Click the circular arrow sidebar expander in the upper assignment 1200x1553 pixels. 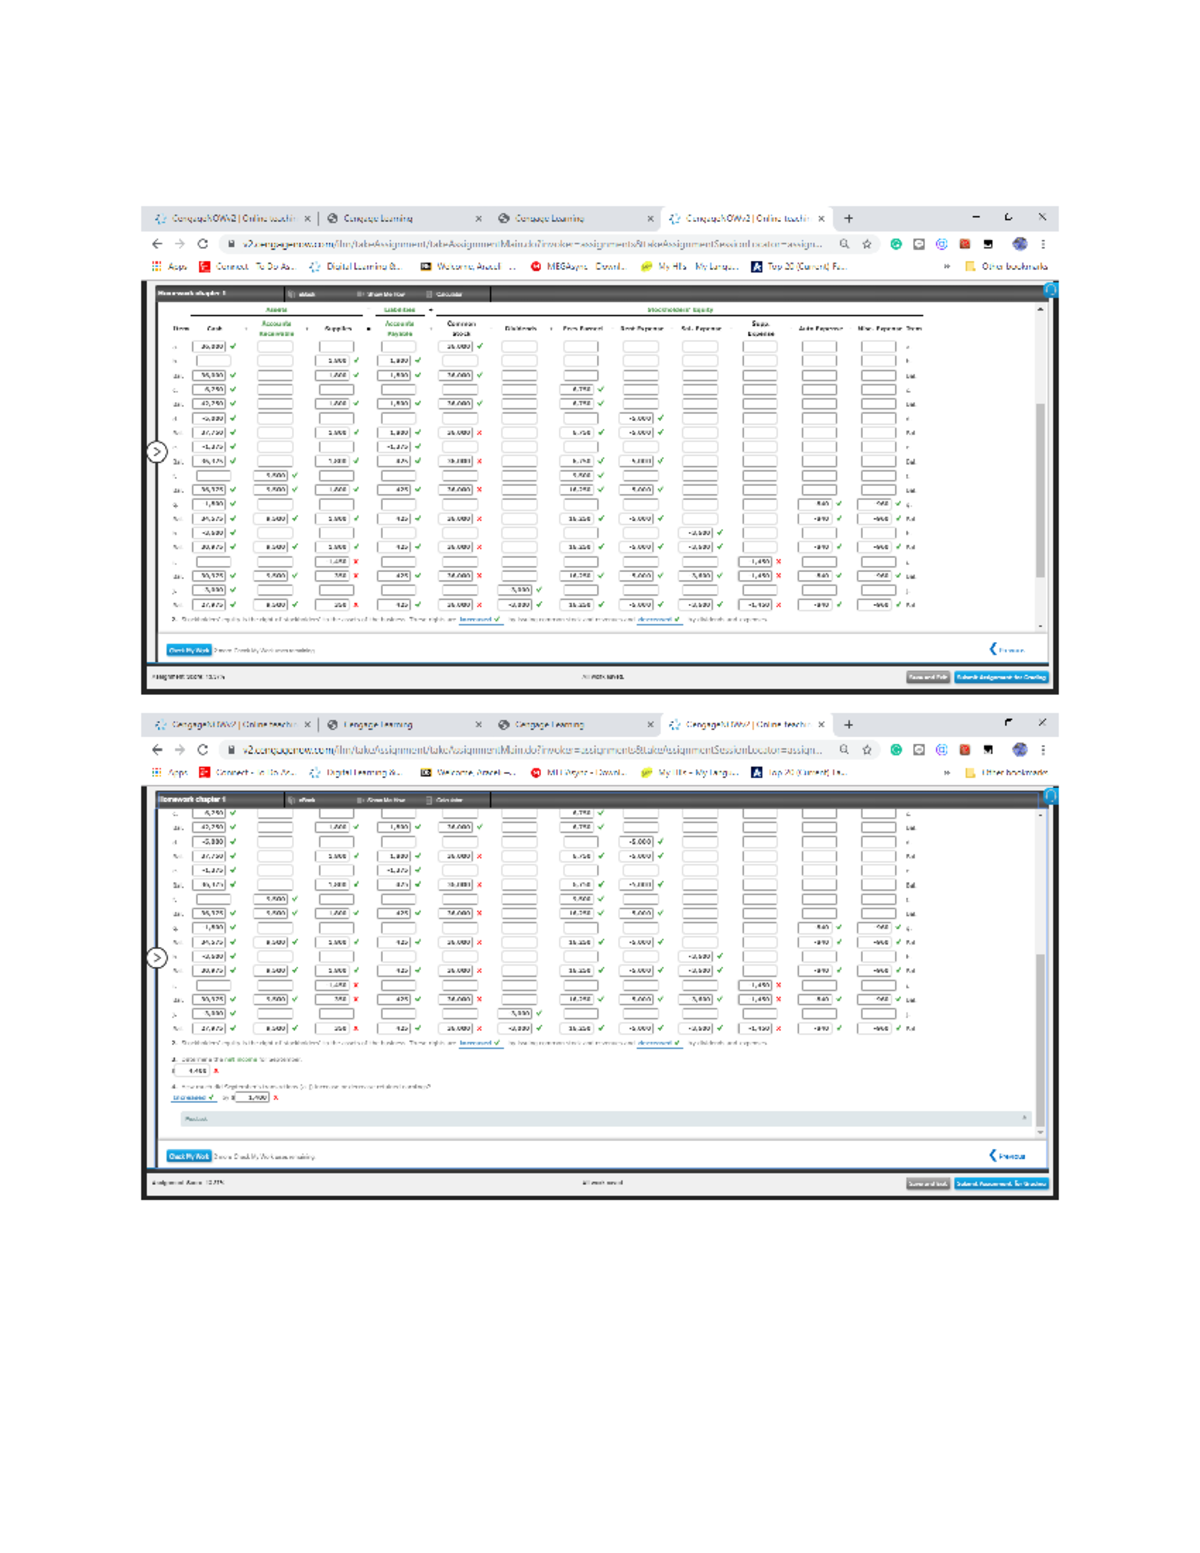point(157,452)
